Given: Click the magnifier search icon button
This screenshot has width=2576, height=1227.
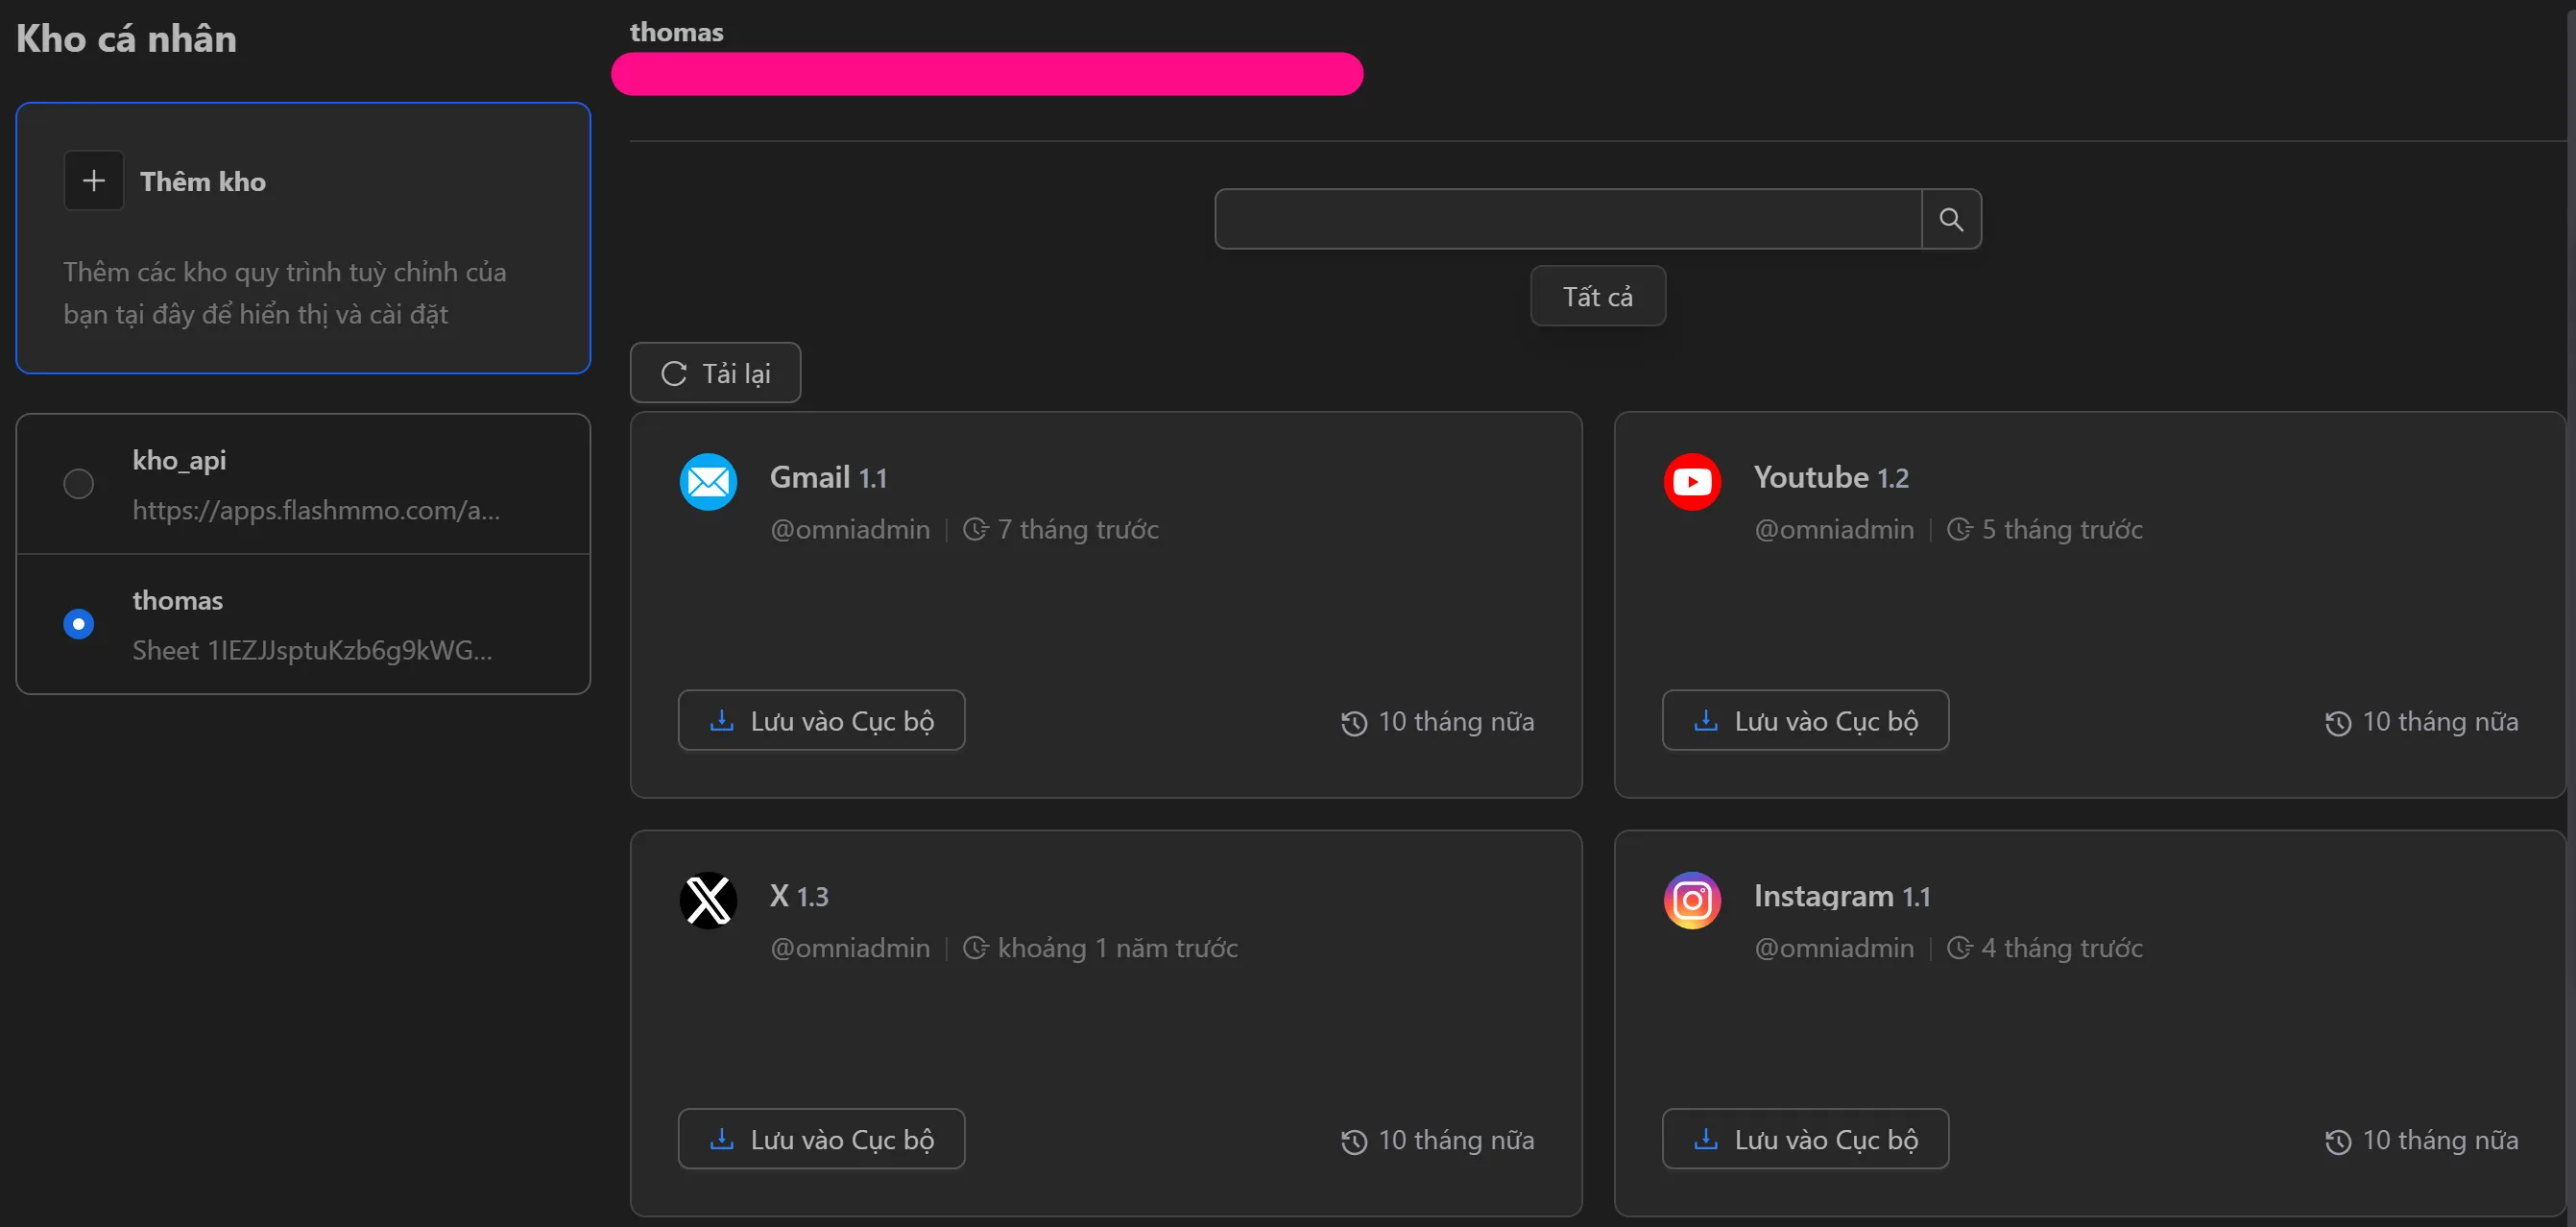Looking at the screenshot, I should [x=1950, y=219].
